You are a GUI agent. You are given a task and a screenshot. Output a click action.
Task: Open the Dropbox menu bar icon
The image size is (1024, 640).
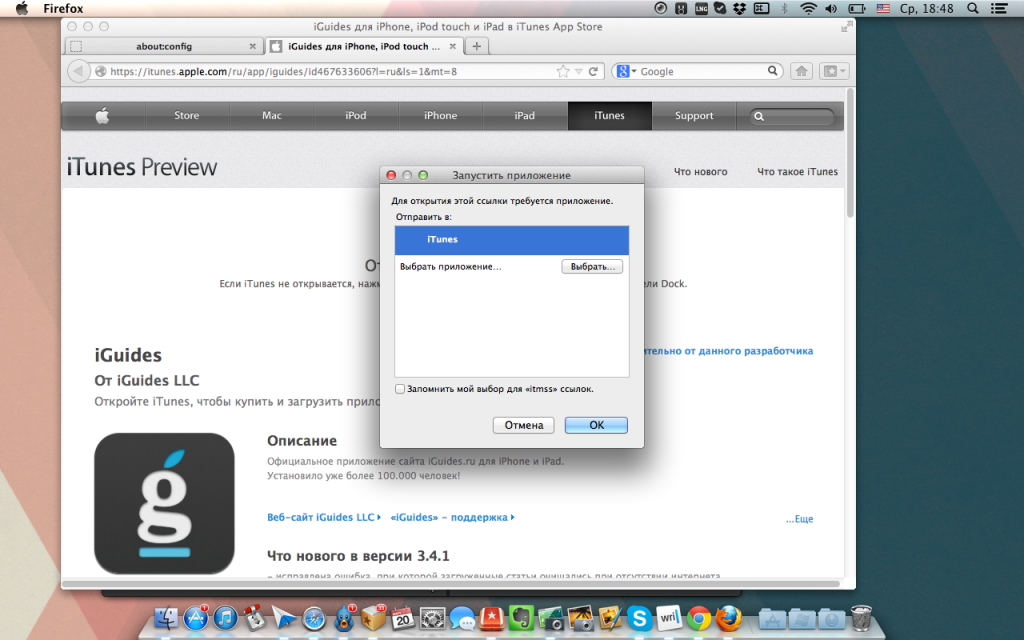tap(740, 8)
